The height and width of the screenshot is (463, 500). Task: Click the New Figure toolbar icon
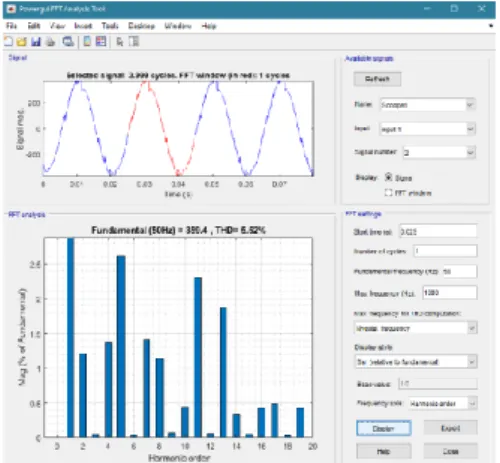[x=8, y=42]
